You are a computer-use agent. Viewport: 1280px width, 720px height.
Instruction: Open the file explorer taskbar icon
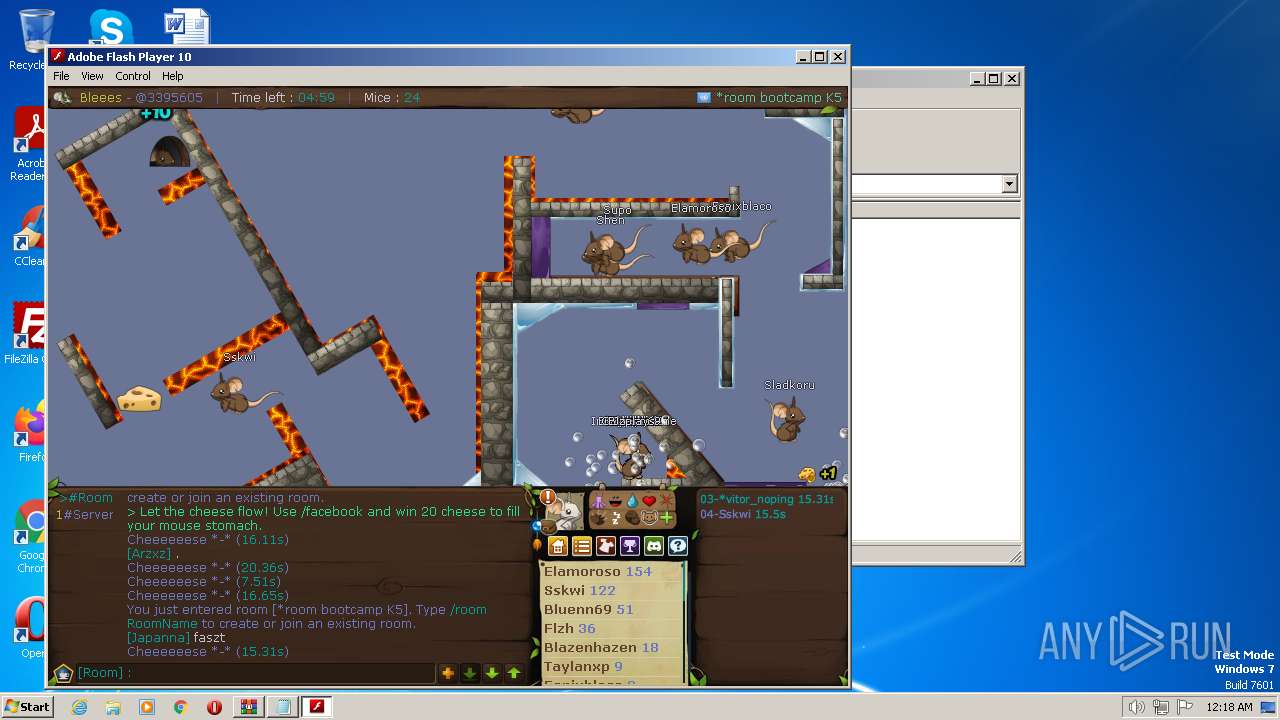click(x=113, y=706)
